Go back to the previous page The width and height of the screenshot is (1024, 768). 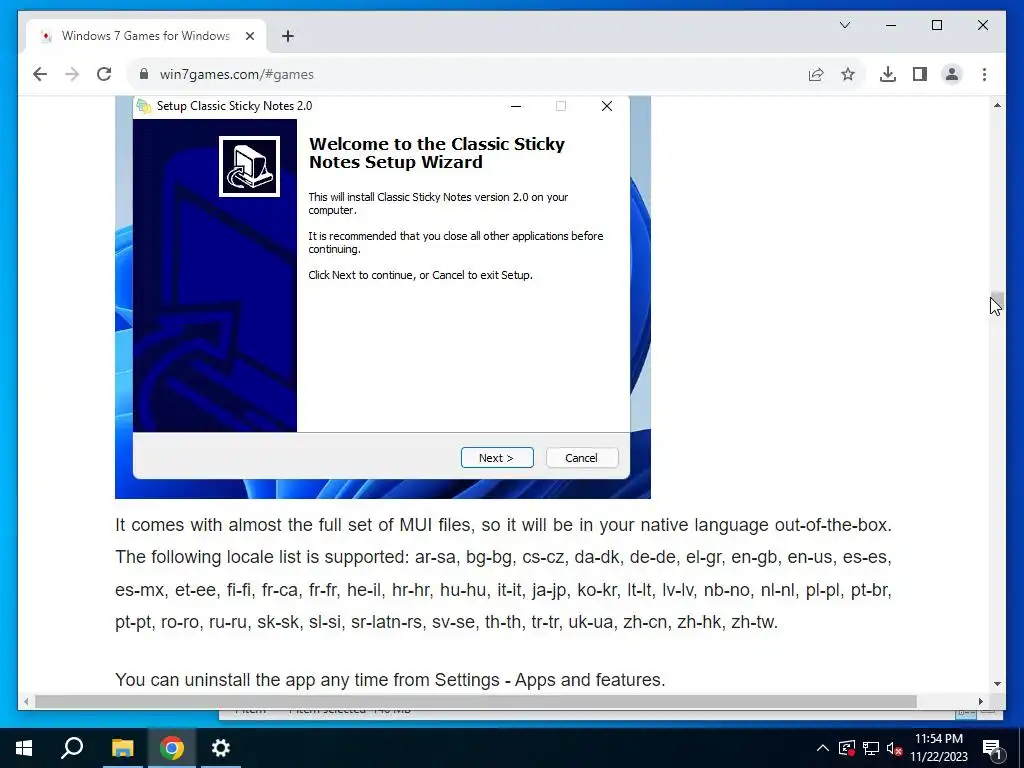coord(40,74)
